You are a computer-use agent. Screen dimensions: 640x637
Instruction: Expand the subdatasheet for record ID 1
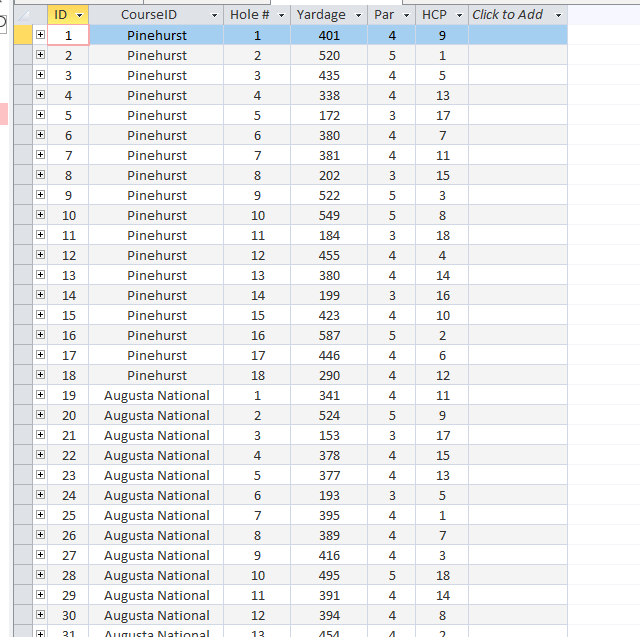pos(40,35)
